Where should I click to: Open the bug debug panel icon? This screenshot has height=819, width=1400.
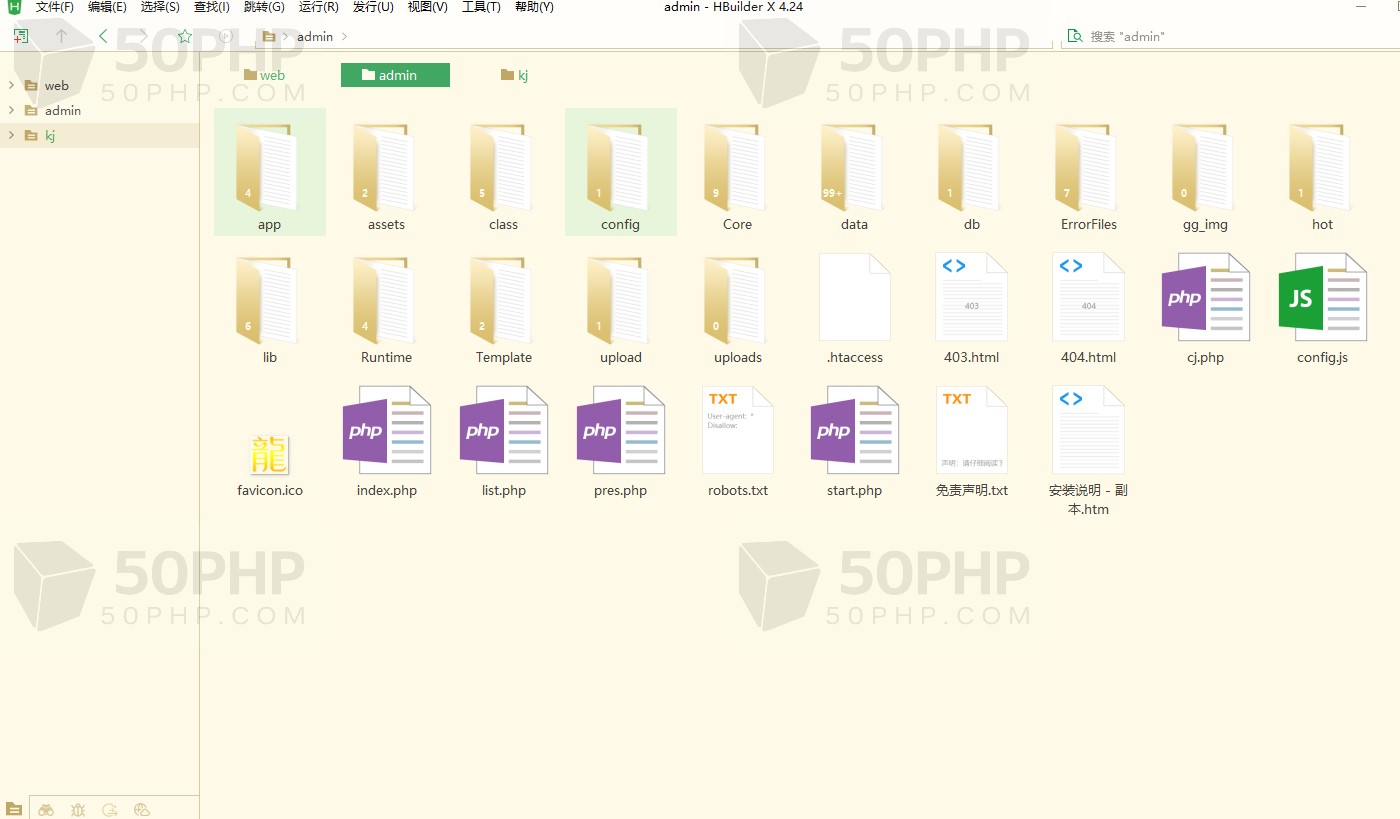[78, 810]
